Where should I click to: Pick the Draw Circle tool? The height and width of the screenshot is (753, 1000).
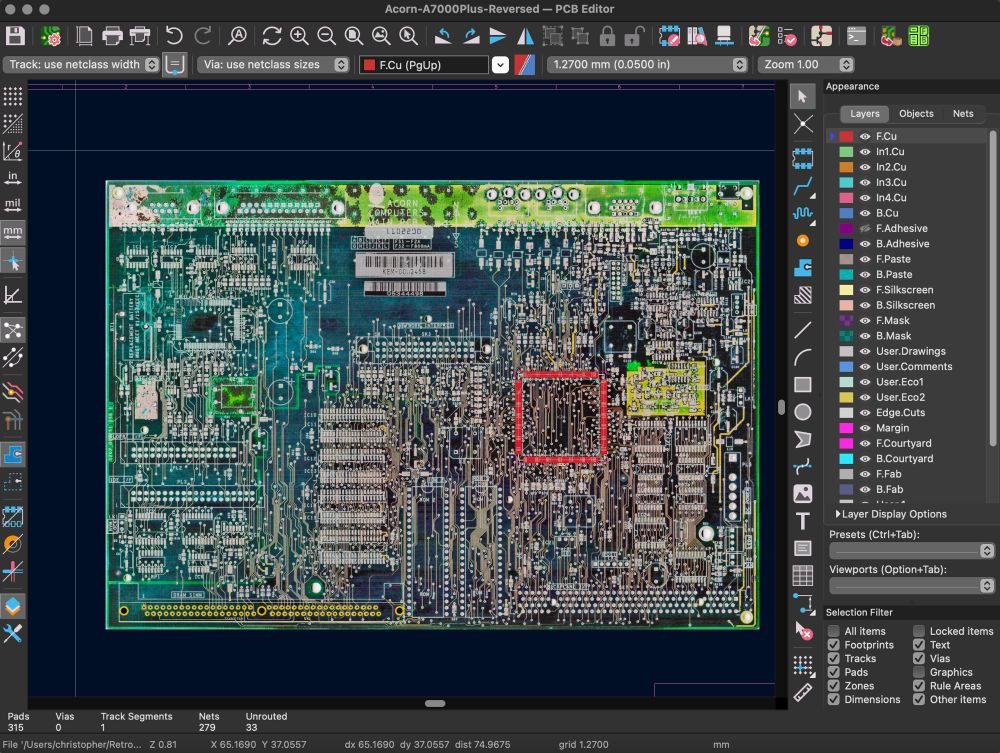point(802,412)
